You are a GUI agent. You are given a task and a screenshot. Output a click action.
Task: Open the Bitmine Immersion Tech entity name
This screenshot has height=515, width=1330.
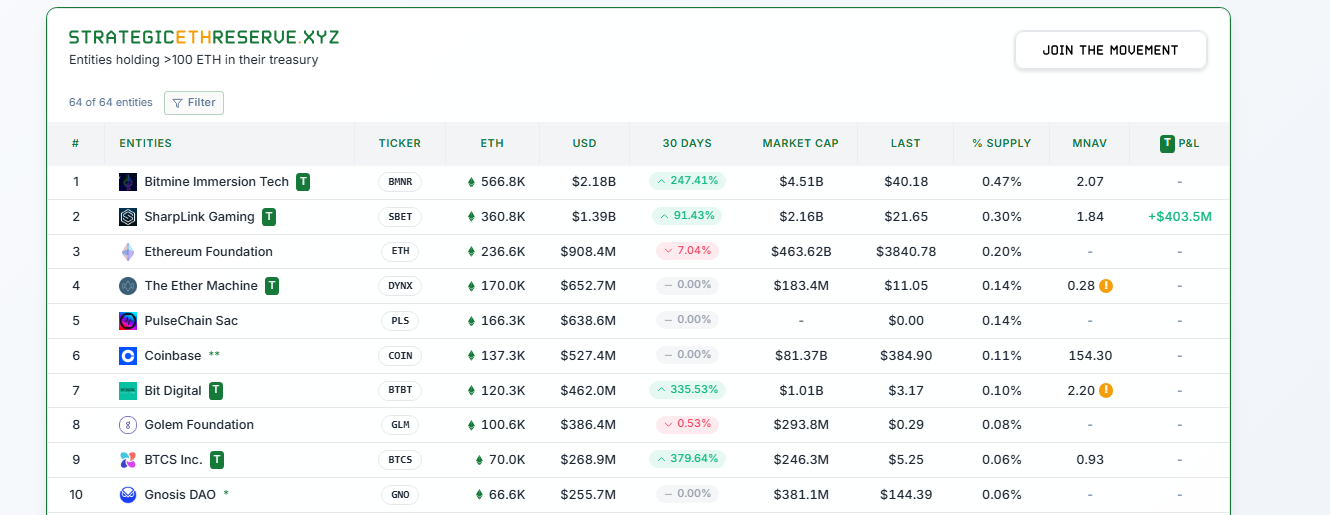[217, 182]
